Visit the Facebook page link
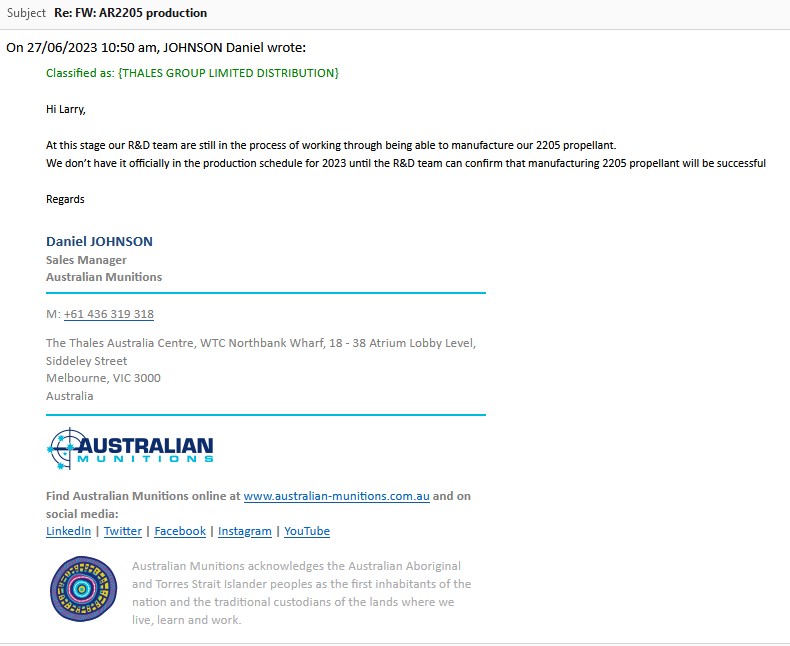 click(179, 531)
